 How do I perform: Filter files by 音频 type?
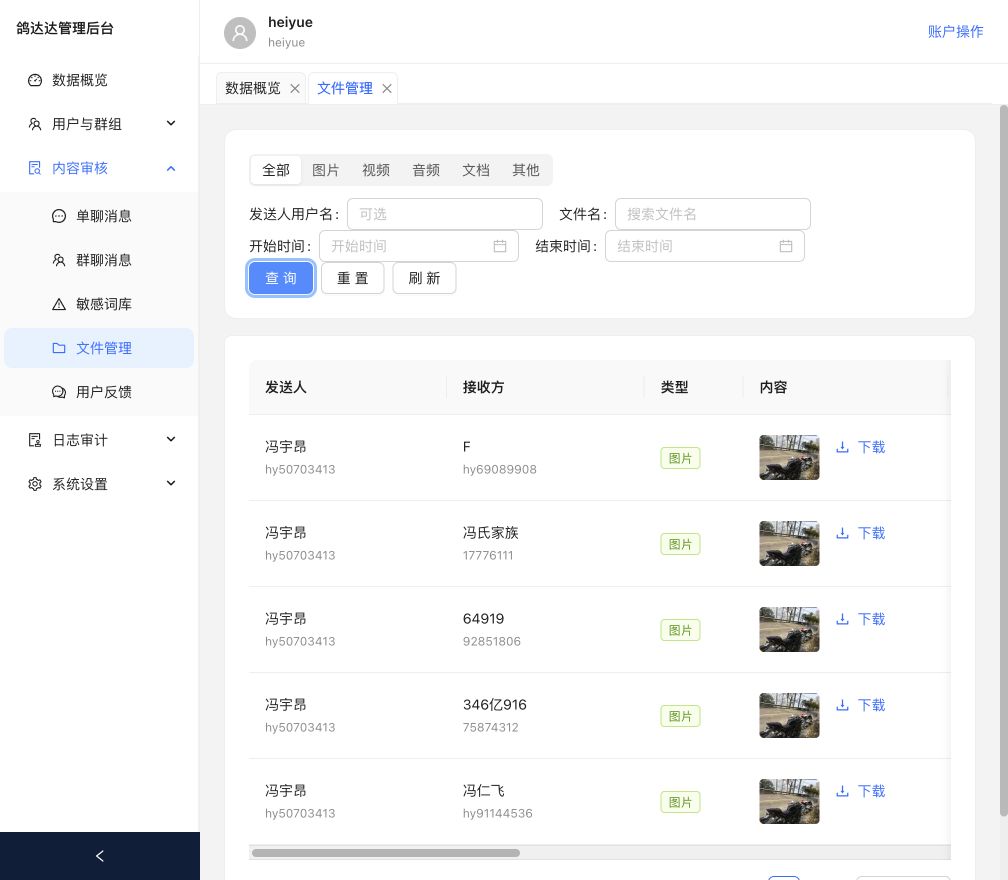pos(426,170)
